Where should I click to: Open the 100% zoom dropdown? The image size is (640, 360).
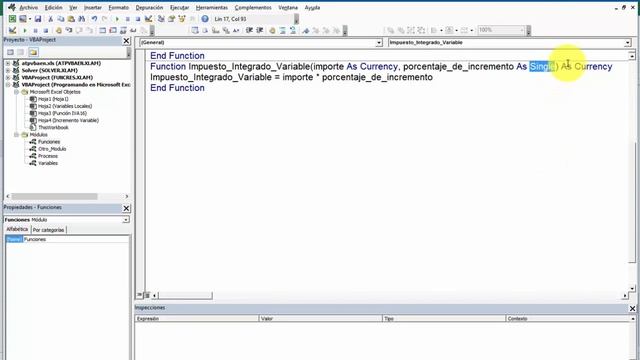[x=522, y=30]
